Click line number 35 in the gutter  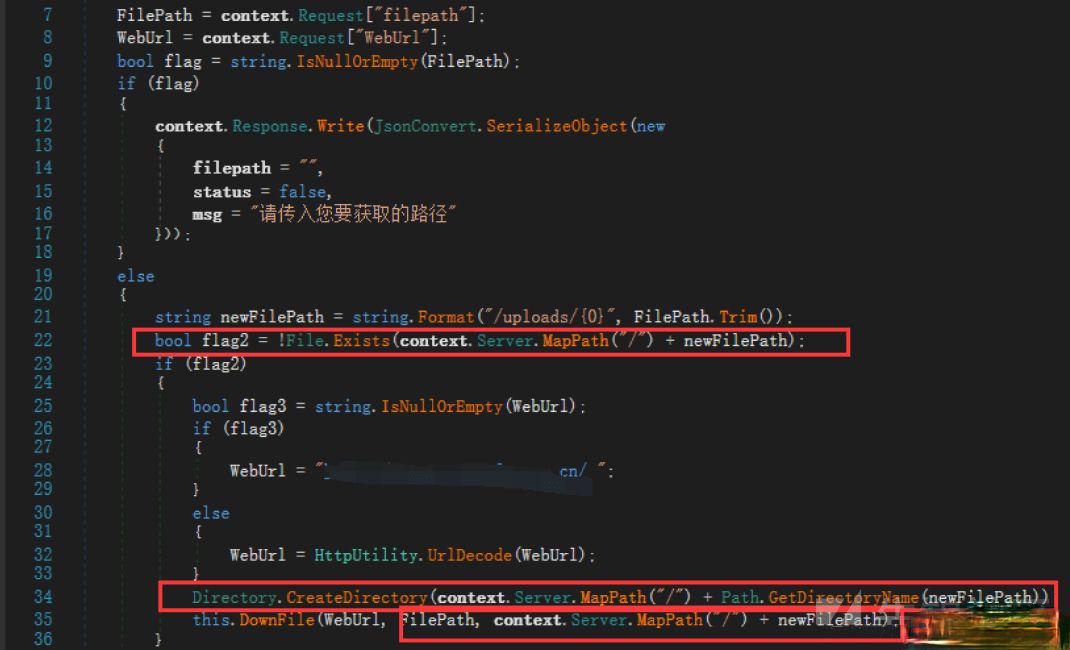43,619
